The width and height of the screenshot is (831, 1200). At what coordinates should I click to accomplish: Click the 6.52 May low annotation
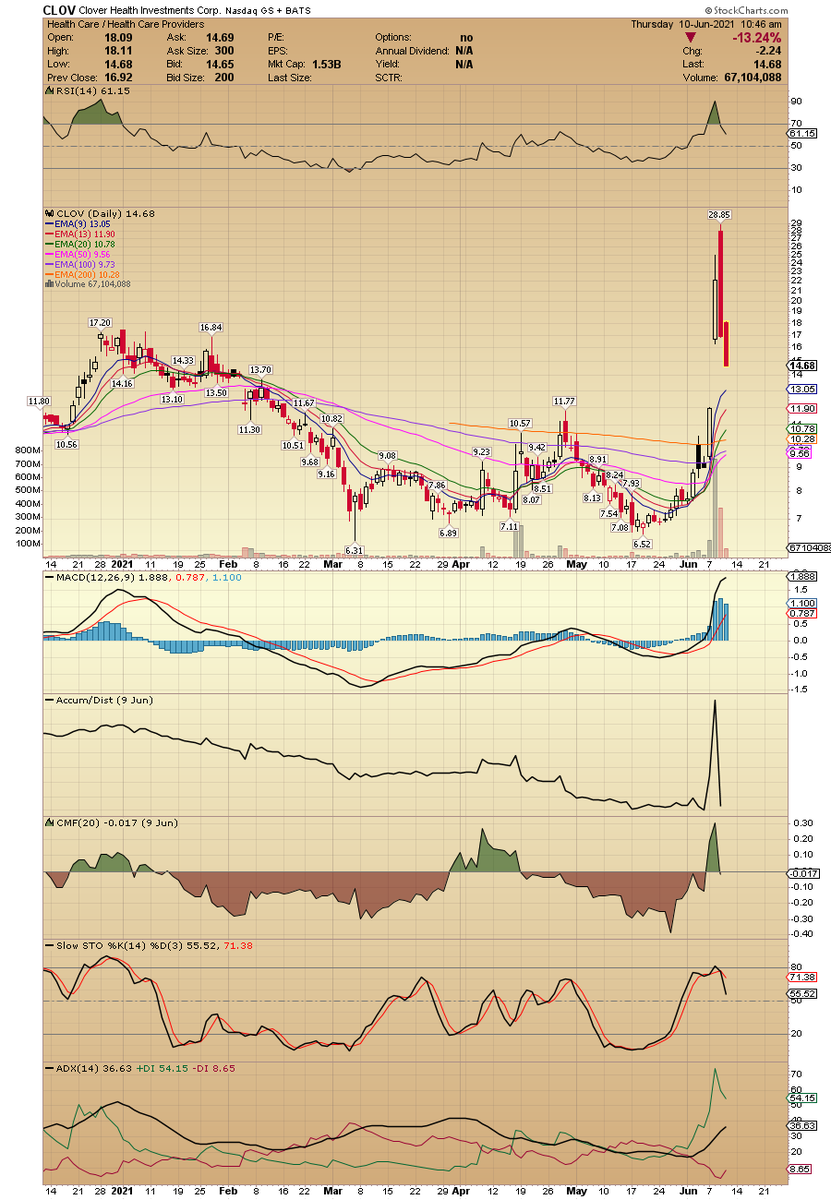click(x=641, y=544)
